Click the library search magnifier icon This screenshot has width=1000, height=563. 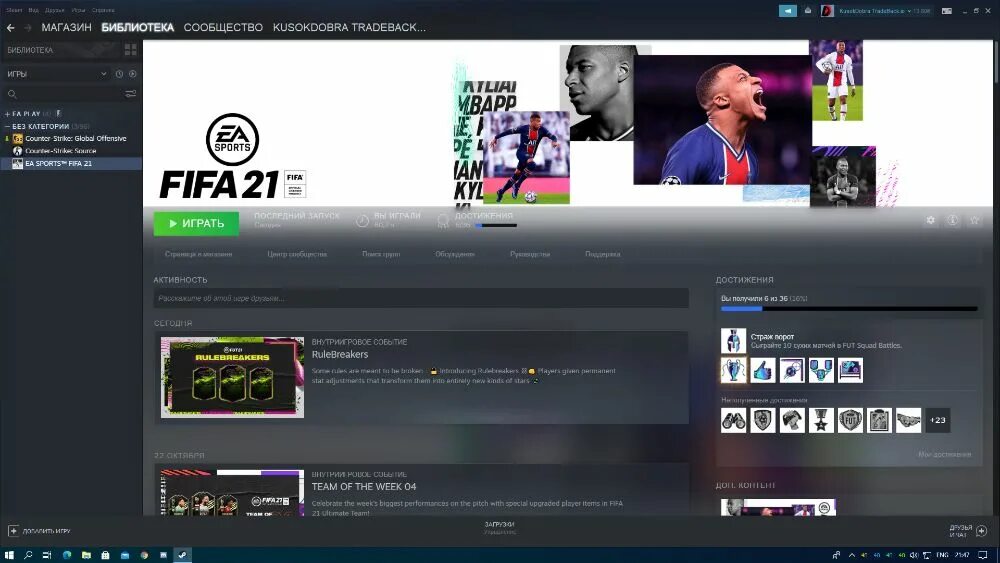click(12, 94)
